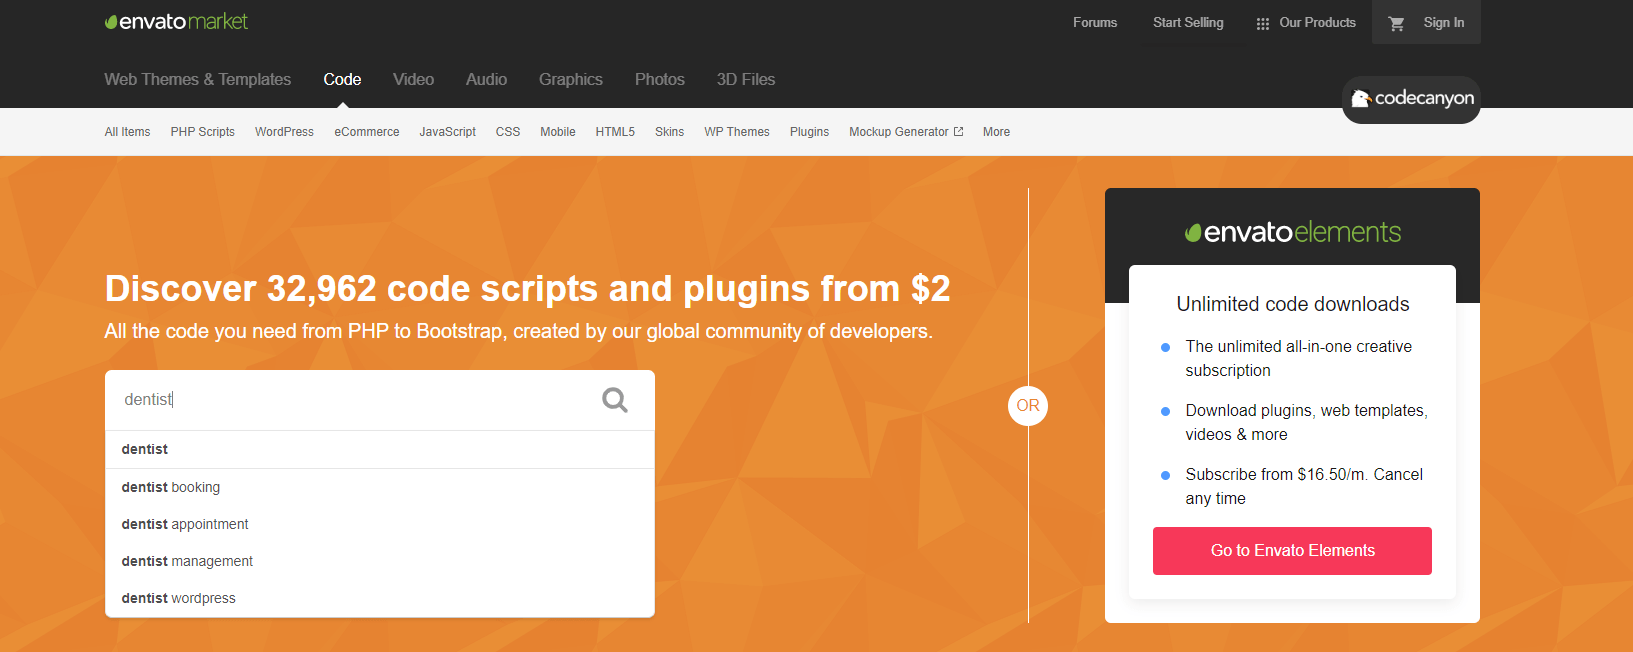Switch to the Audio tab

click(x=486, y=79)
